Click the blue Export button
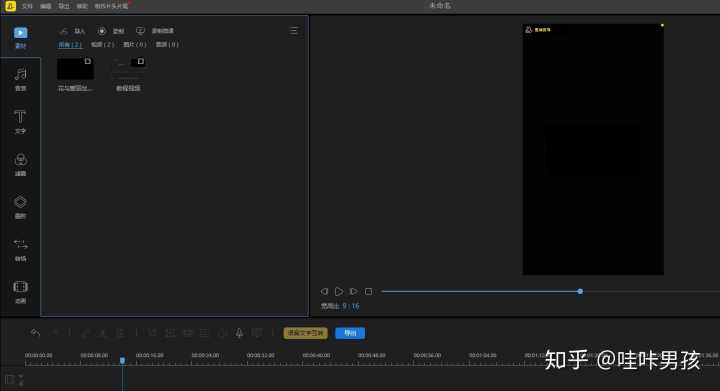Viewport: 720px width, 391px height. click(x=350, y=333)
